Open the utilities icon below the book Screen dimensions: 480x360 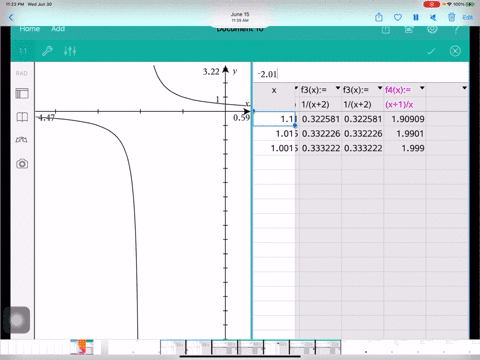(x=22, y=140)
